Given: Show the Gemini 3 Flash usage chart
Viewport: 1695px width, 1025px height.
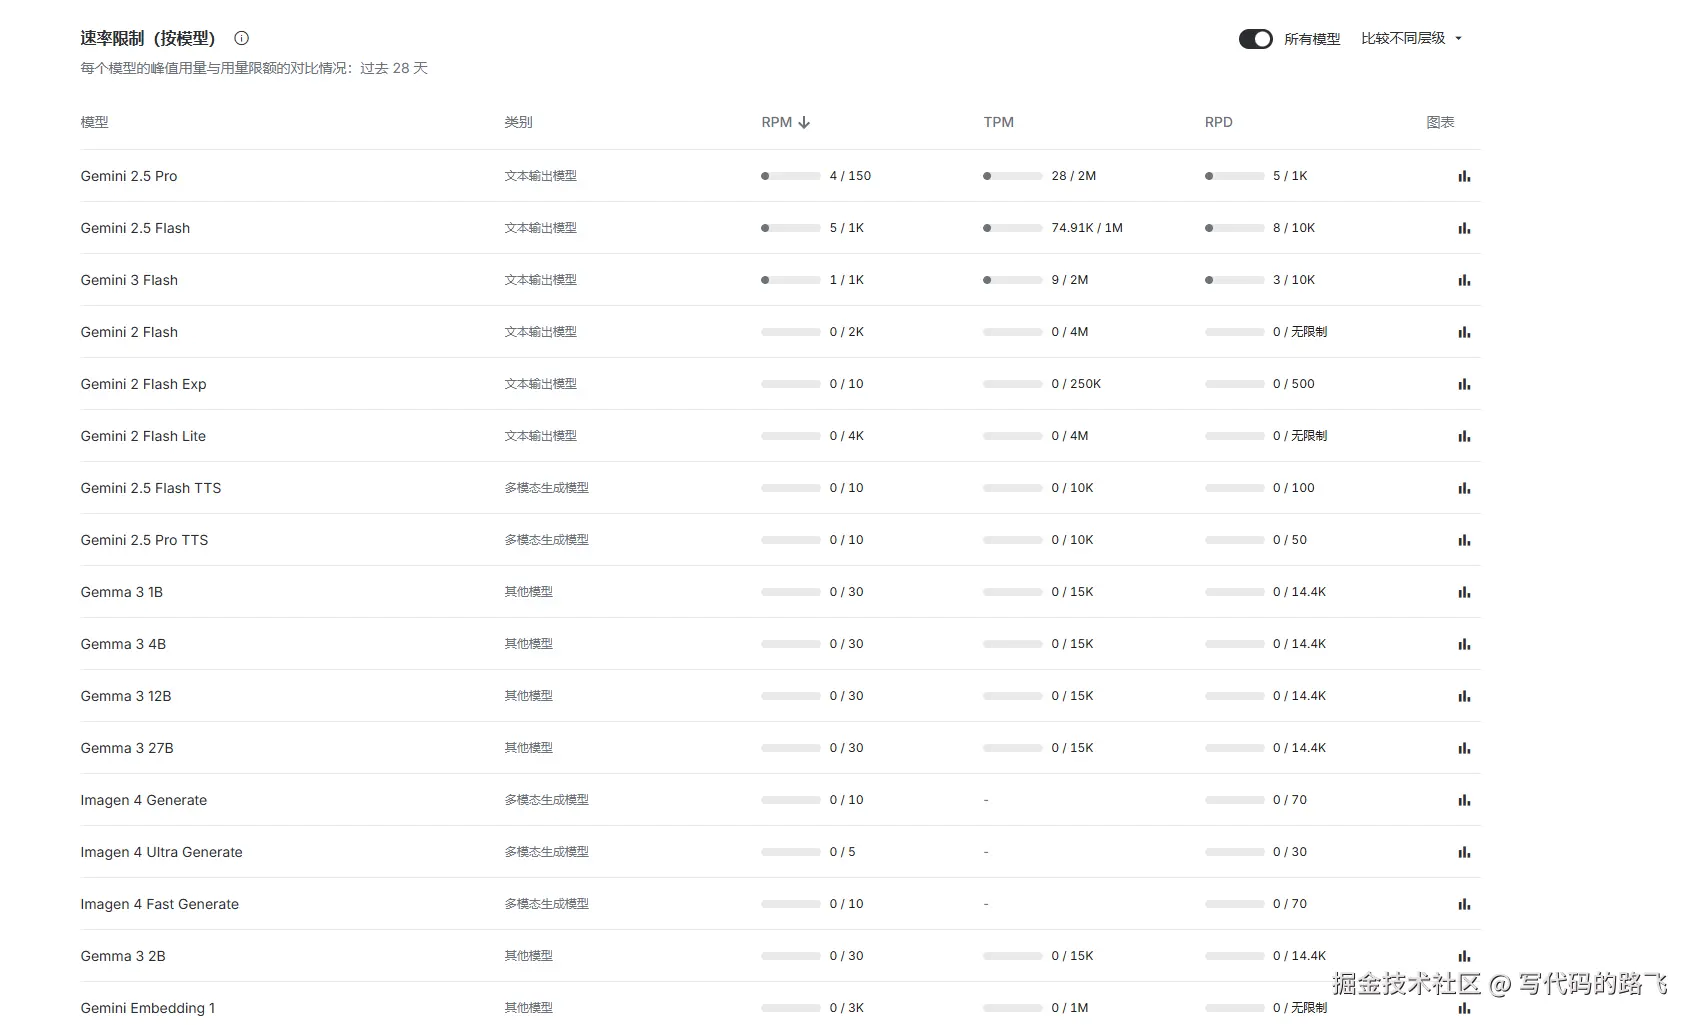Looking at the screenshot, I should (x=1464, y=280).
